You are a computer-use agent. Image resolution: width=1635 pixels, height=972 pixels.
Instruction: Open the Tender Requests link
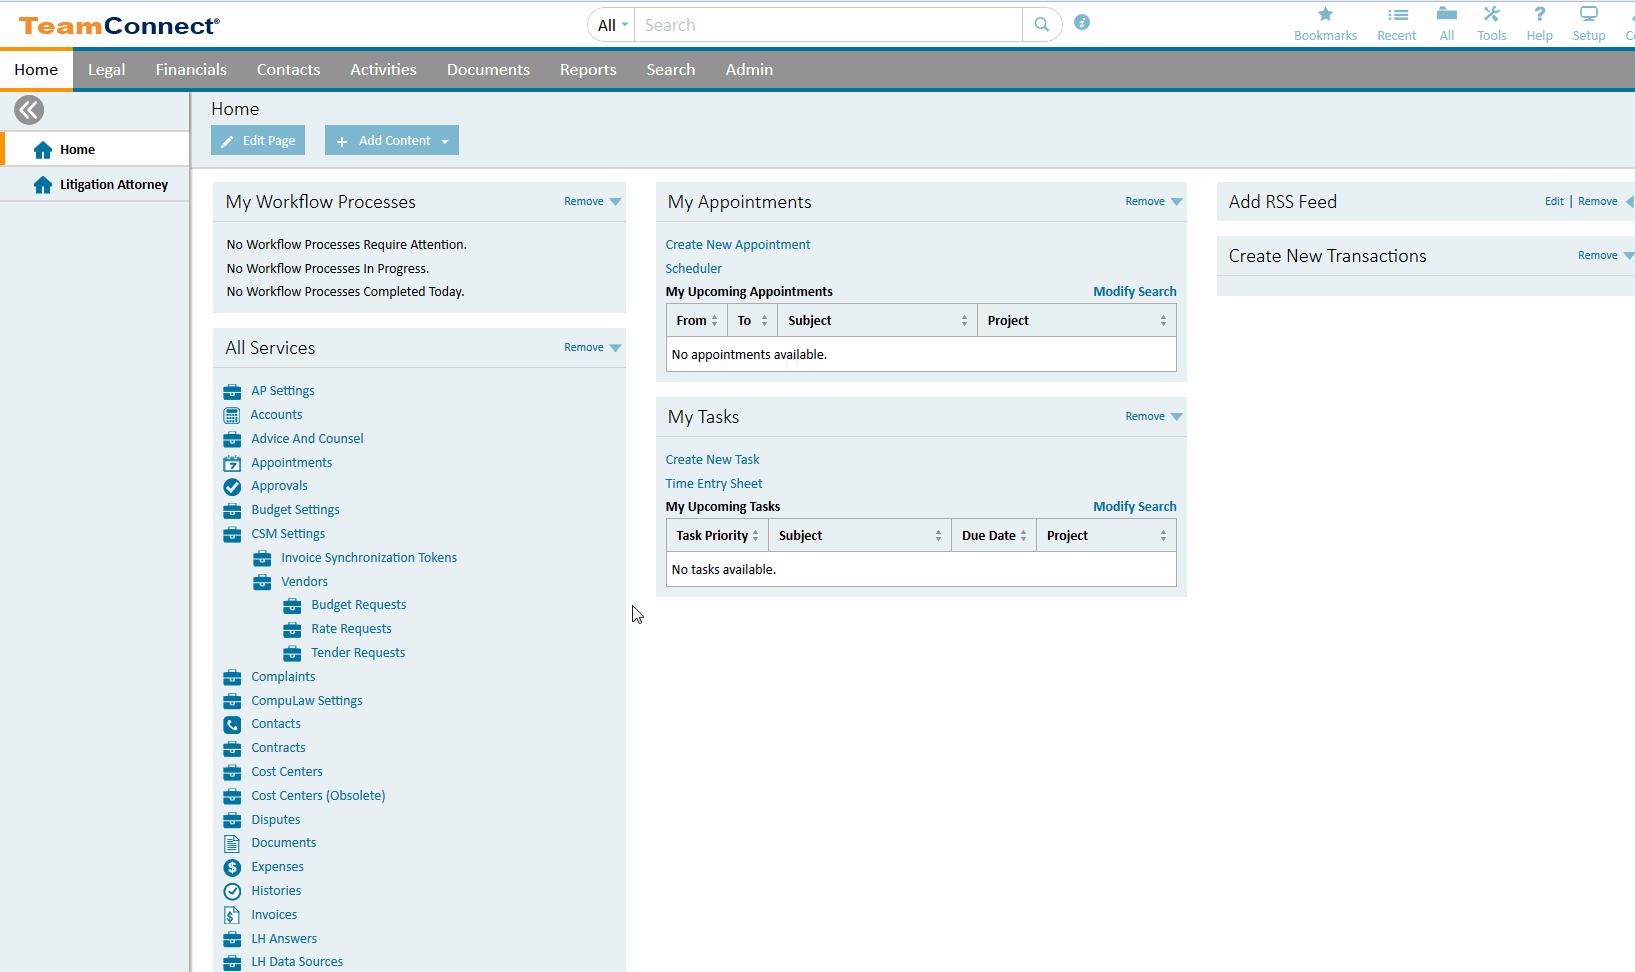pyautogui.click(x=358, y=653)
